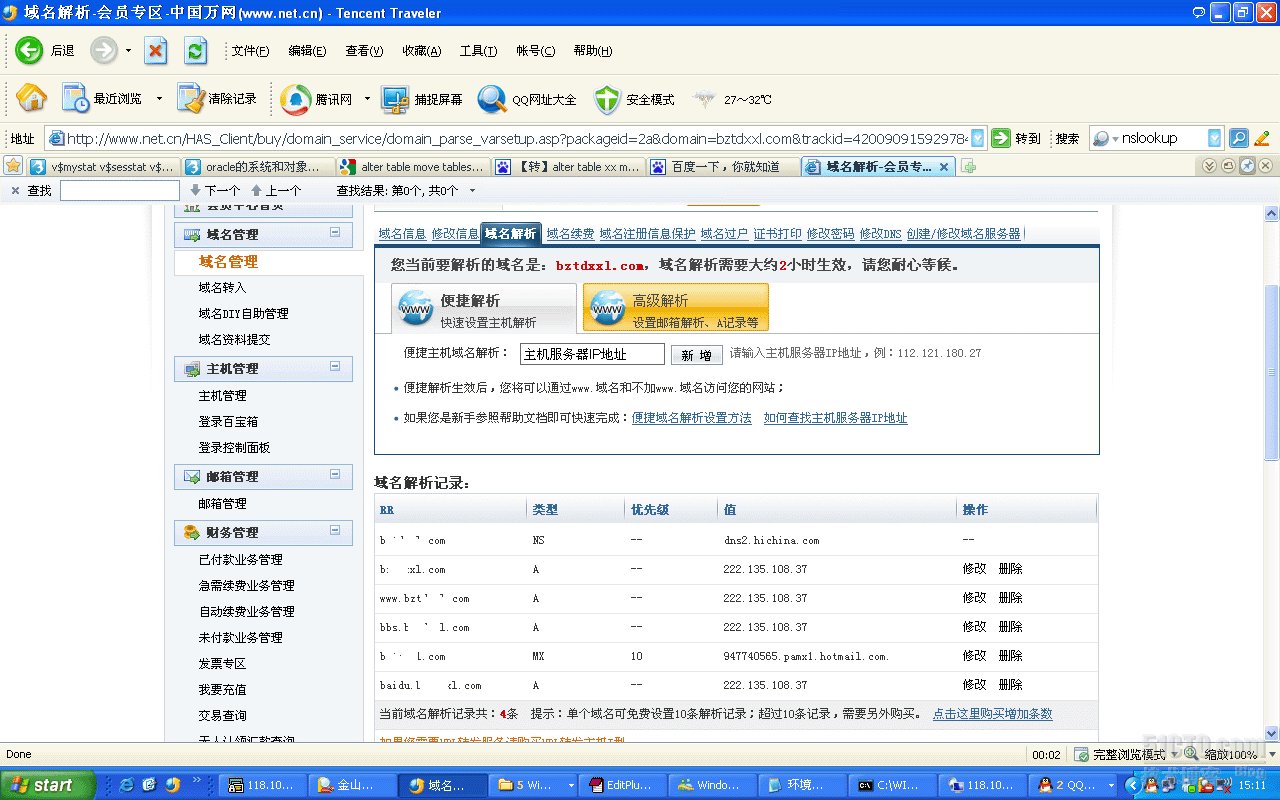Switch to alter table move tables tab
This screenshot has width=1280, height=800.
pos(413,167)
